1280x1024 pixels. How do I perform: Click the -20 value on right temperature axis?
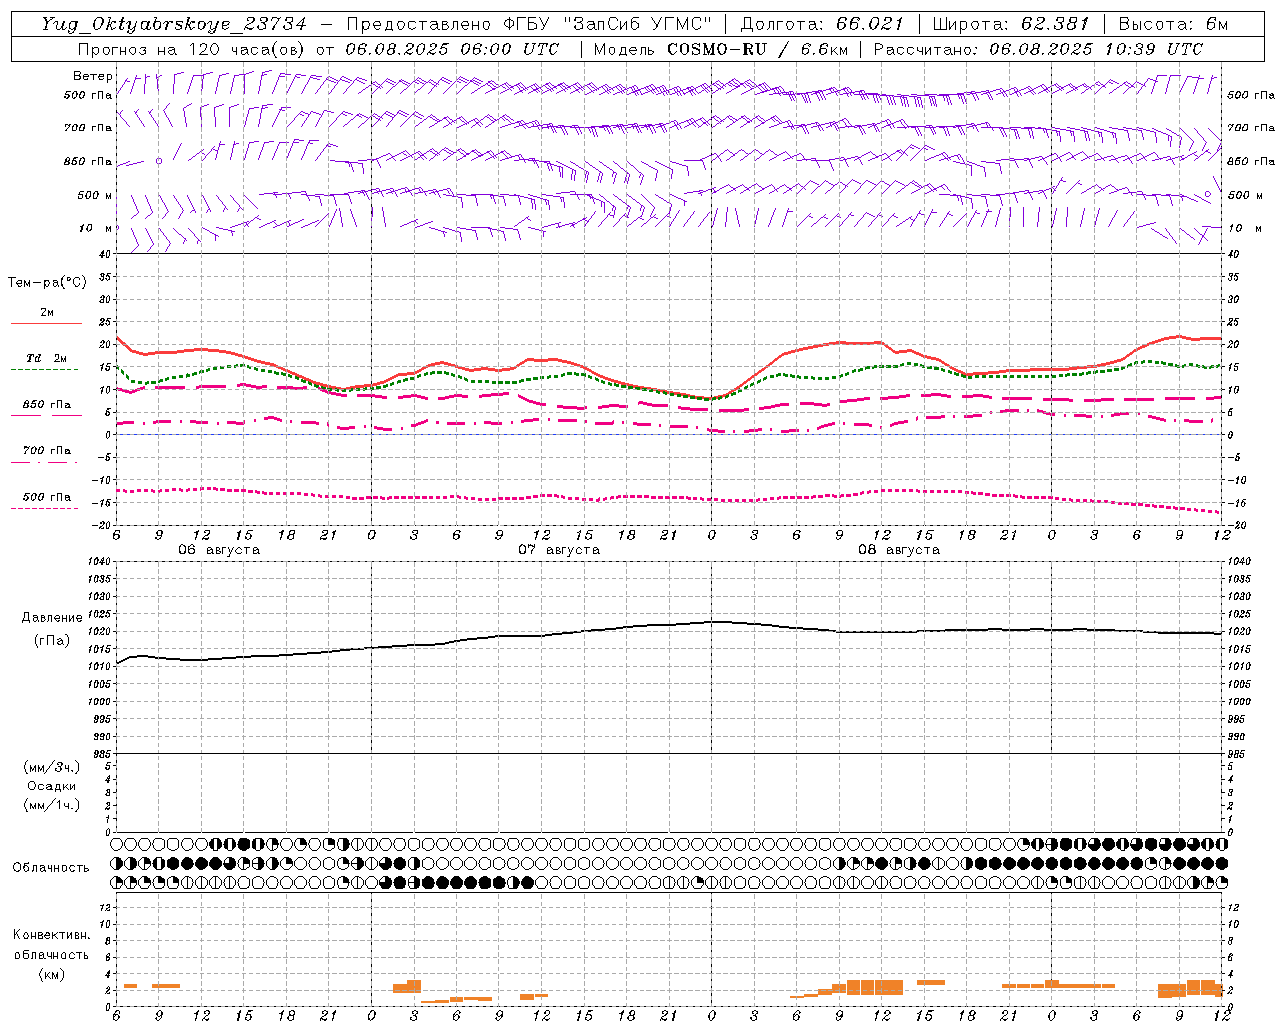coord(1236,525)
